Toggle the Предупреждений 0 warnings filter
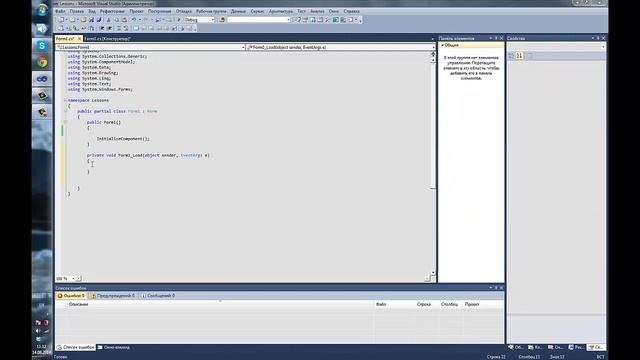The width and height of the screenshot is (640, 360). click(x=113, y=296)
